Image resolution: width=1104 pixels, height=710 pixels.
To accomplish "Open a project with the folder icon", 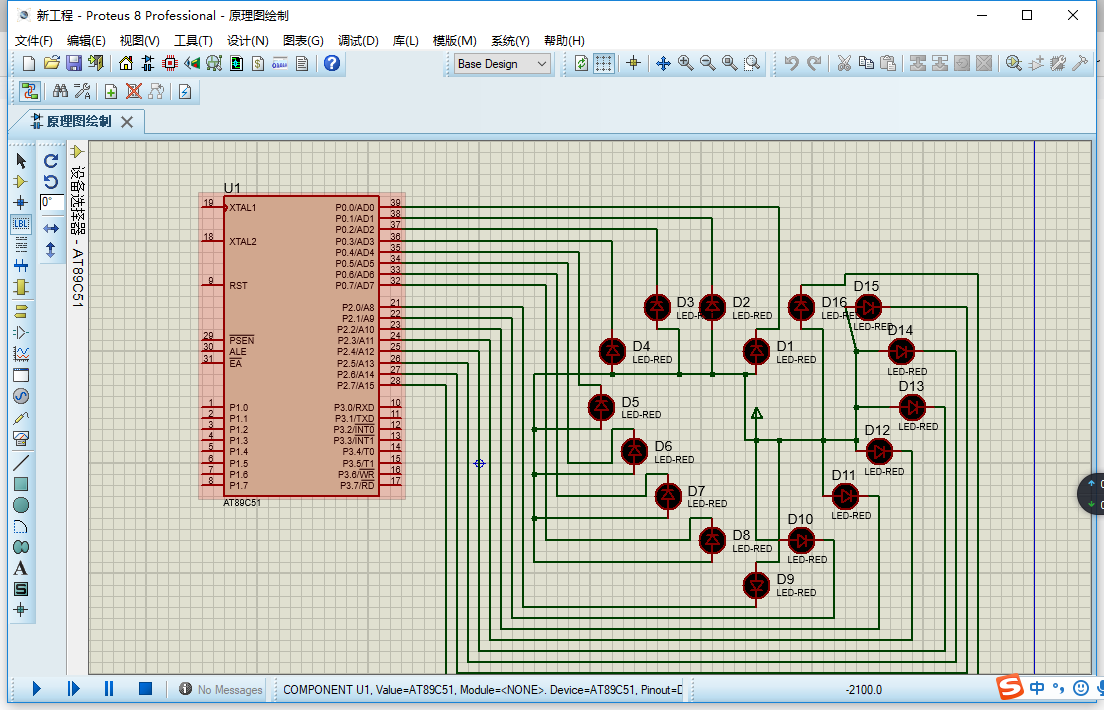I will (x=51, y=63).
